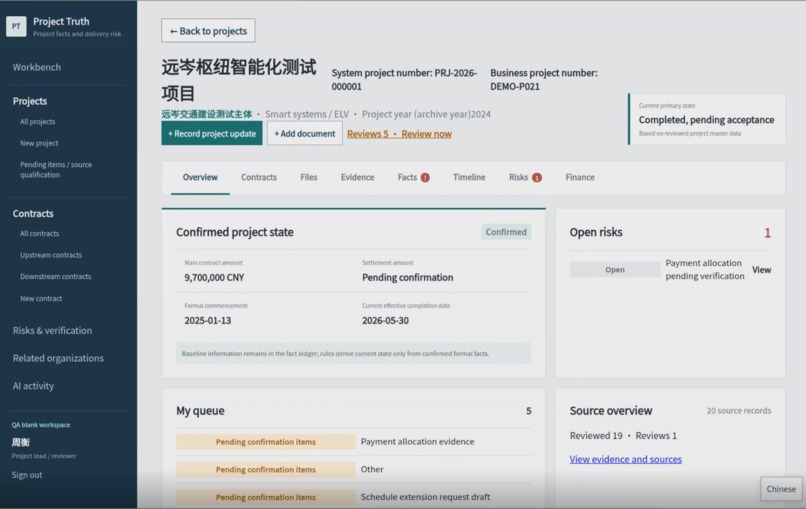The width and height of the screenshot is (806, 509).
Task: Click the Confirmed status badge
Action: coord(506,232)
